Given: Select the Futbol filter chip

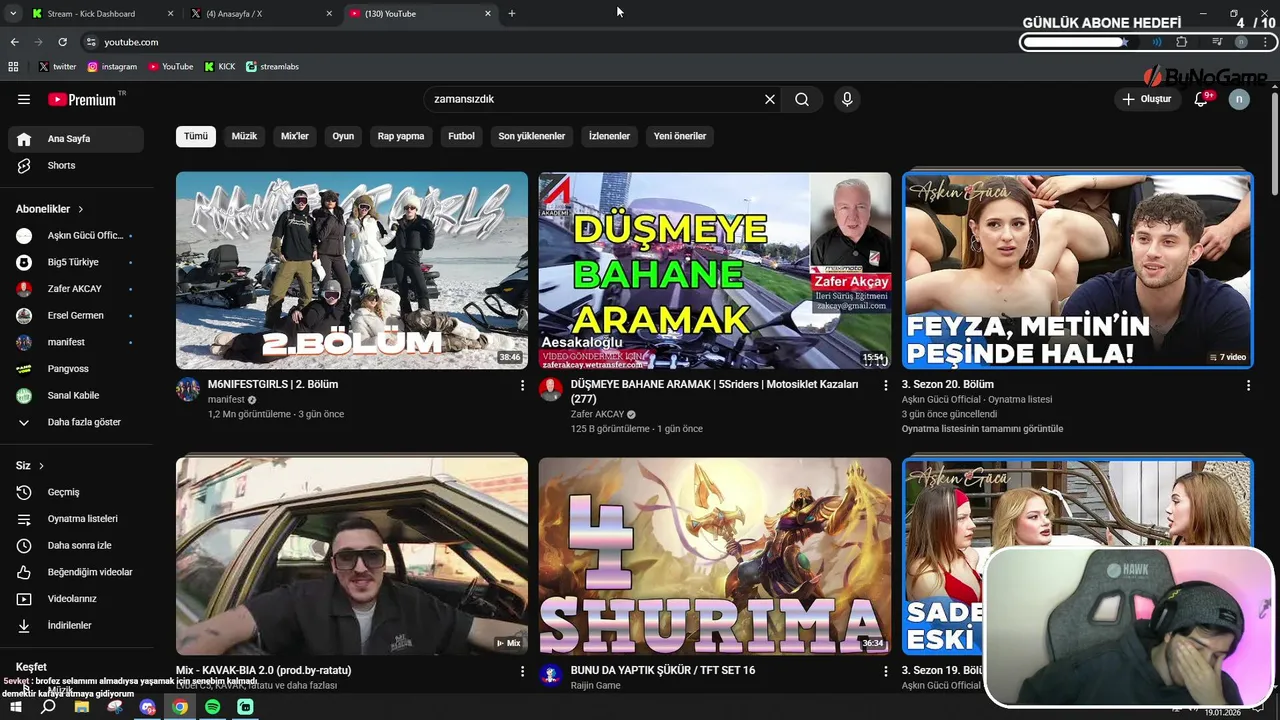Looking at the screenshot, I should pyautogui.click(x=461, y=136).
